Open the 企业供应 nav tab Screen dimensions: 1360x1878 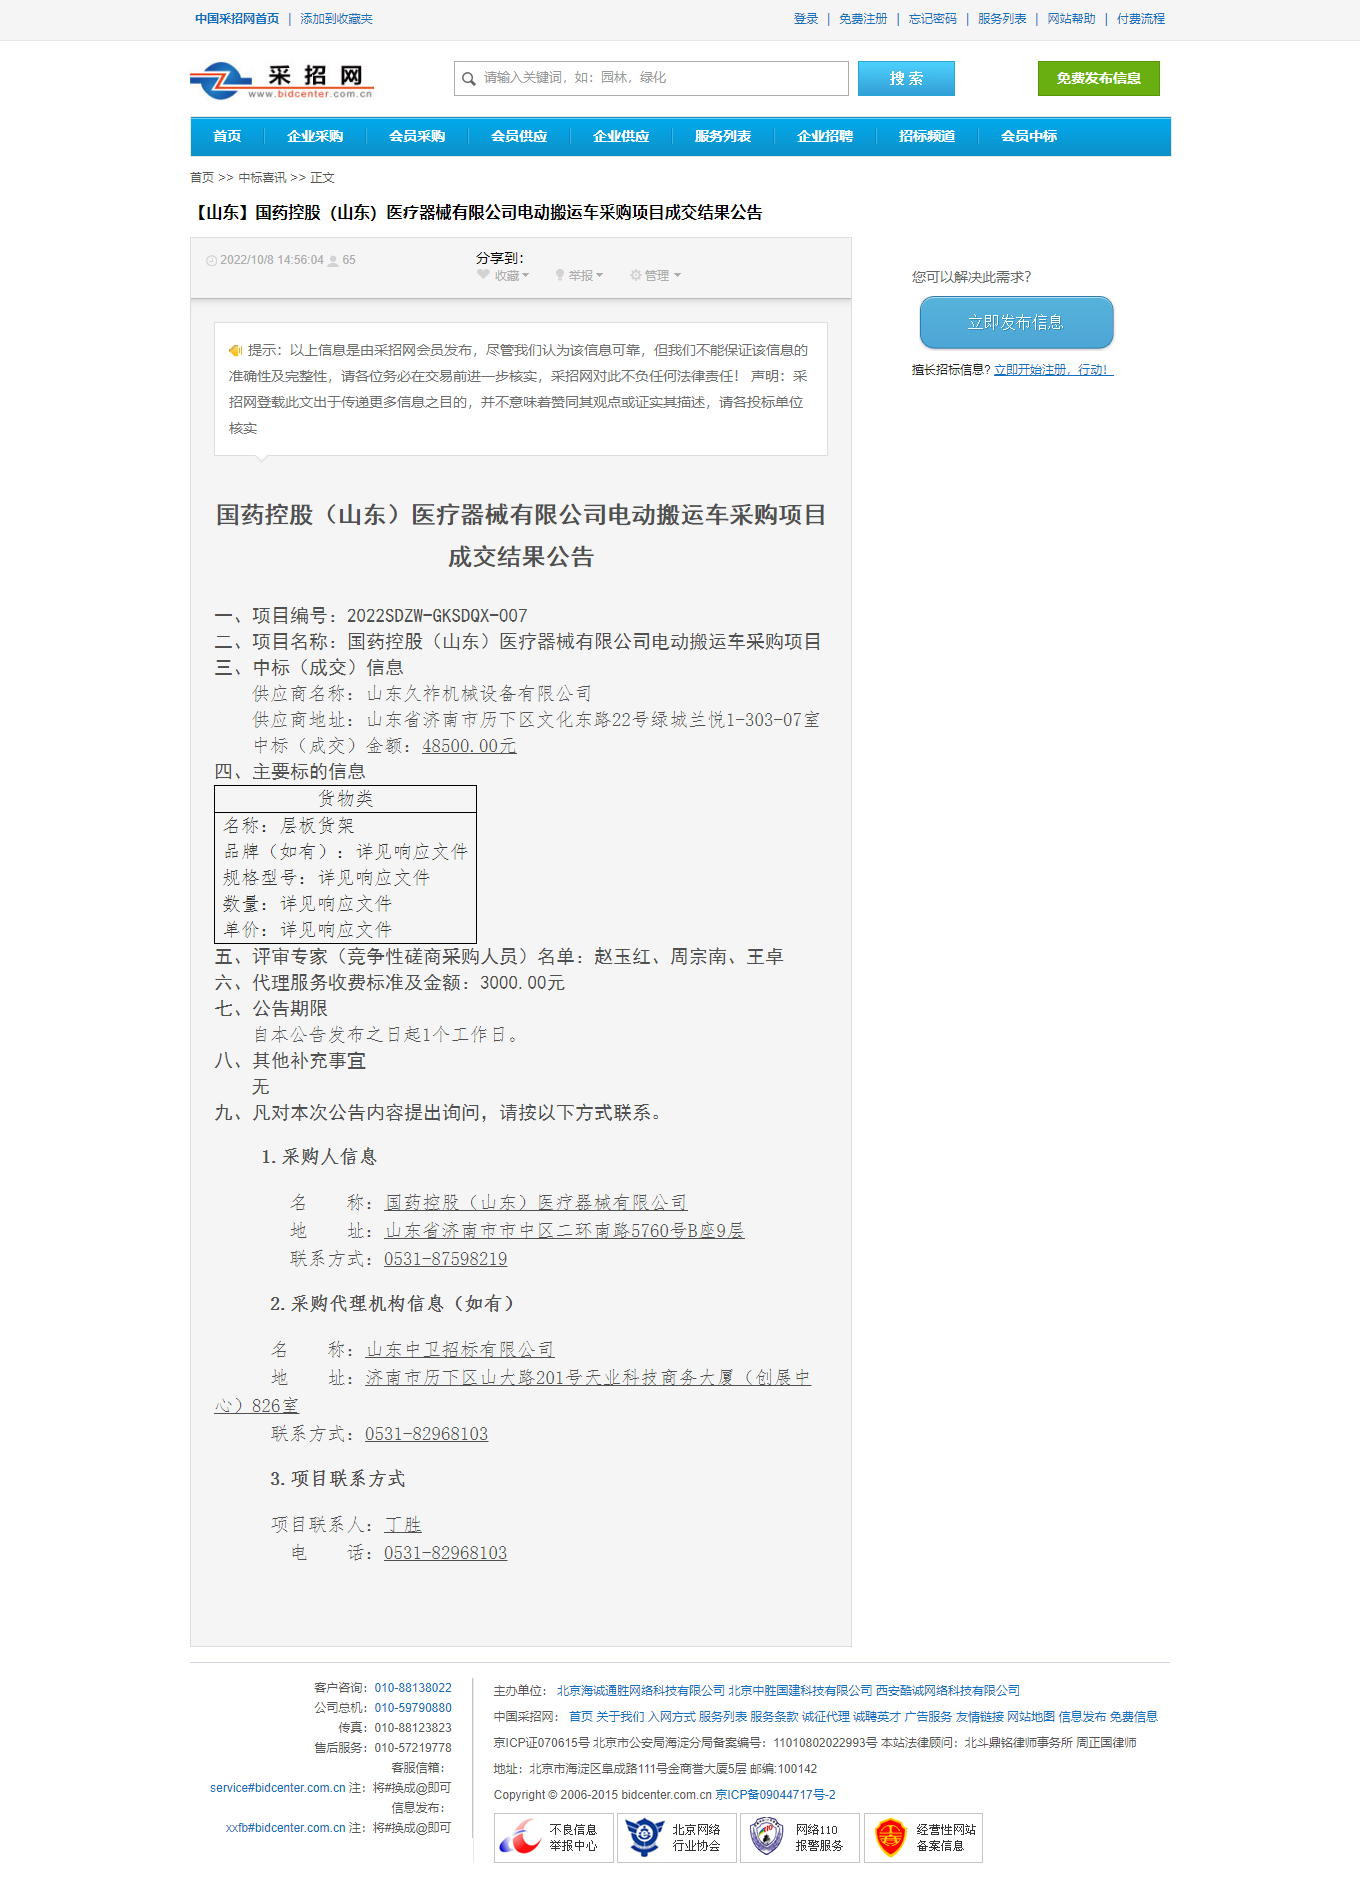621,136
